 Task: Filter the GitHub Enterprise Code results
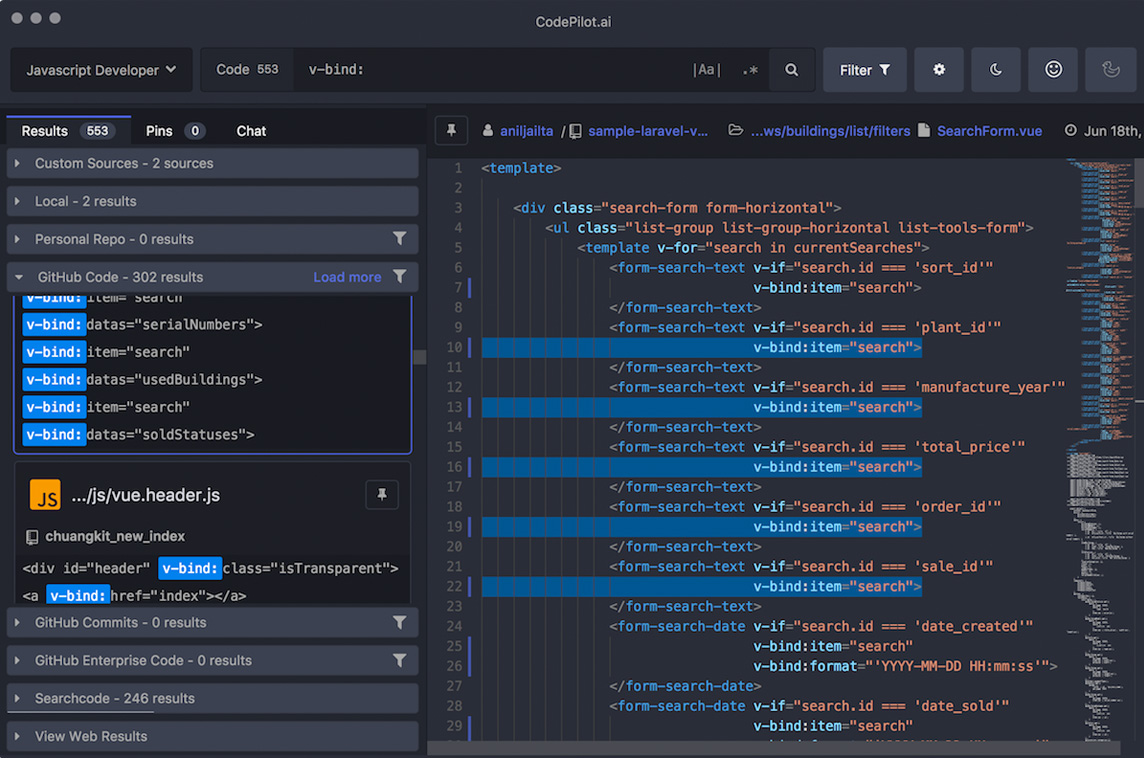point(400,660)
